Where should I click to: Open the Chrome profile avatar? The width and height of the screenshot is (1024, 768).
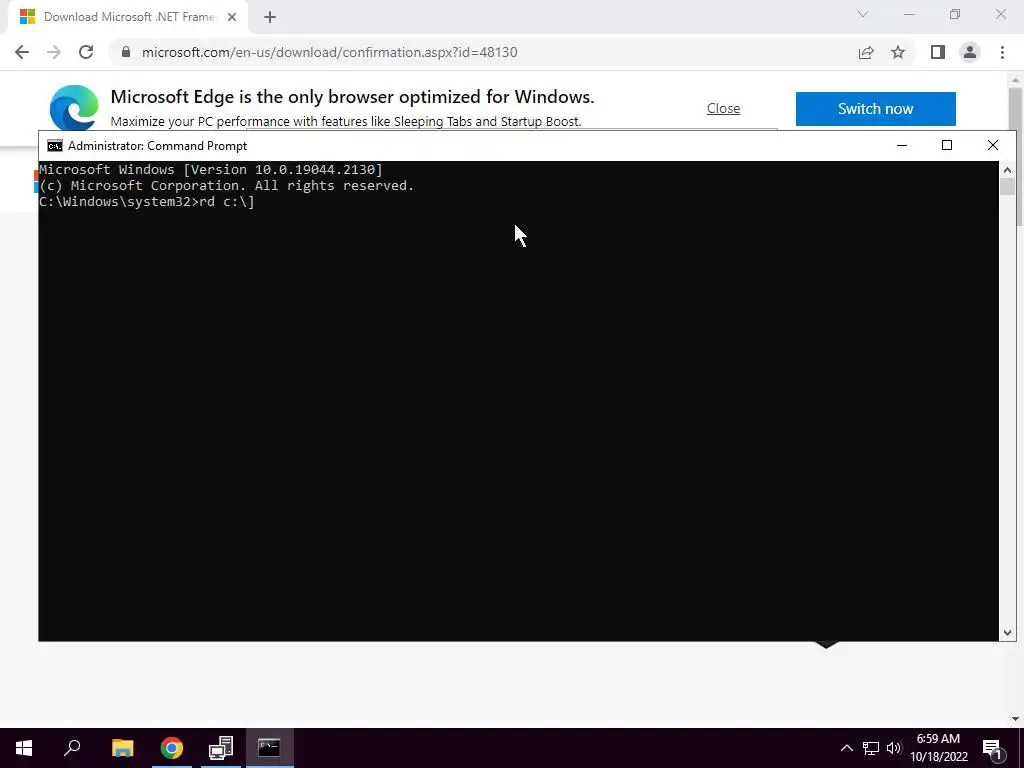[970, 52]
